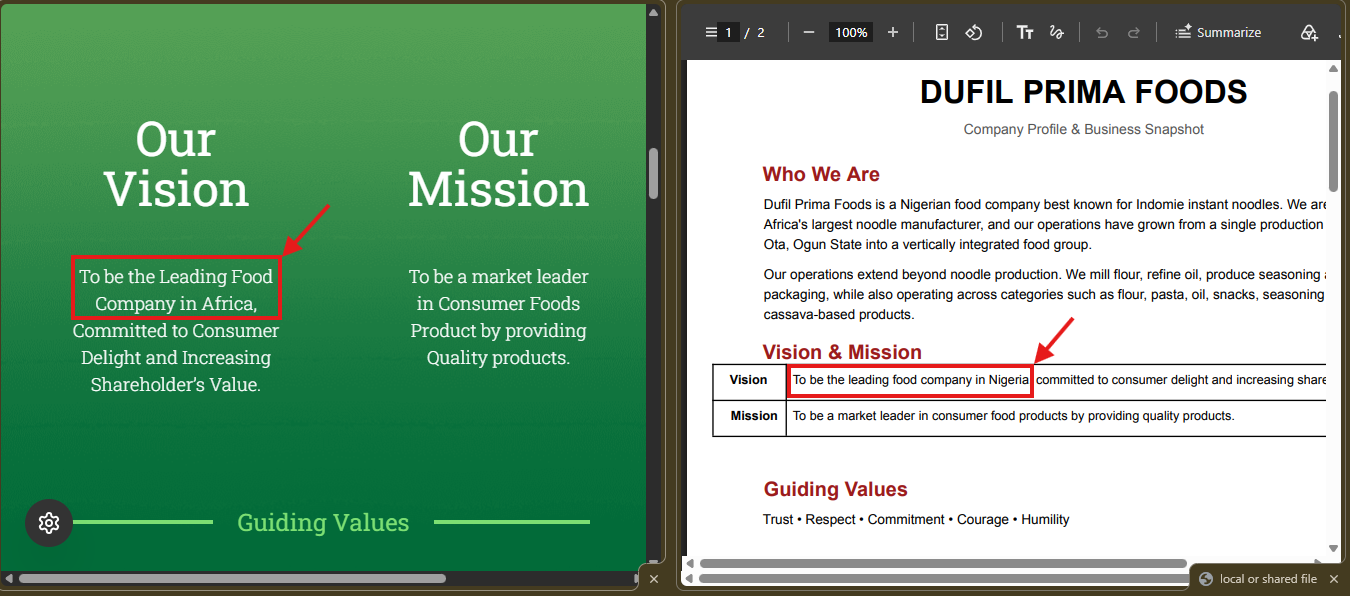
Task: Click the Who We Are heading
Action: pos(821,174)
